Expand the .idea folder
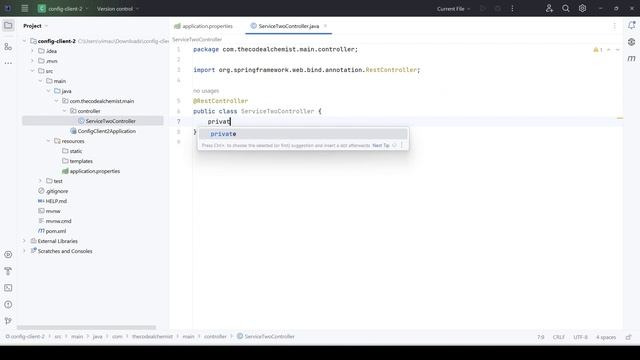This screenshot has height=360, width=640. tap(33, 51)
